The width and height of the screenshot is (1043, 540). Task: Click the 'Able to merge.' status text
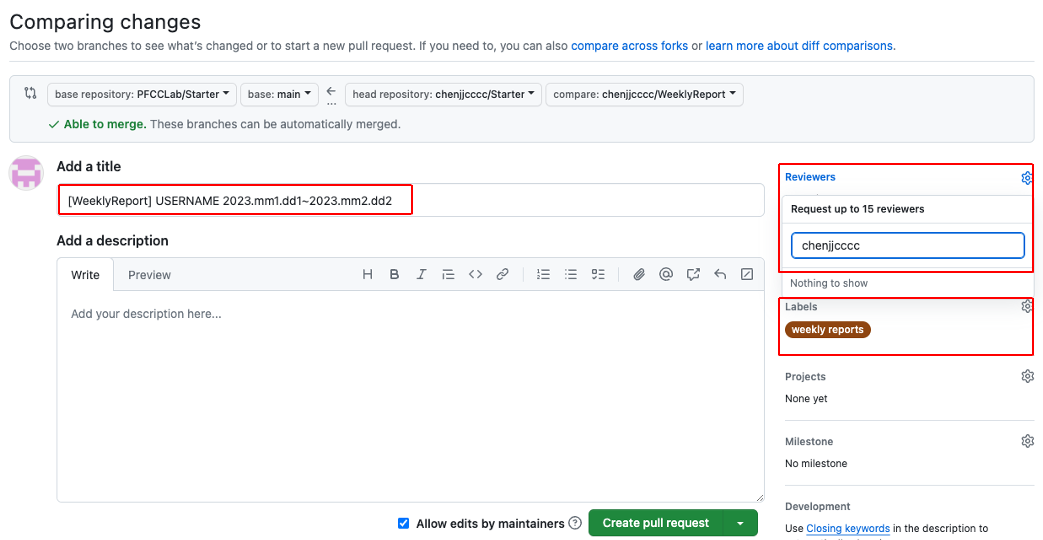[105, 124]
